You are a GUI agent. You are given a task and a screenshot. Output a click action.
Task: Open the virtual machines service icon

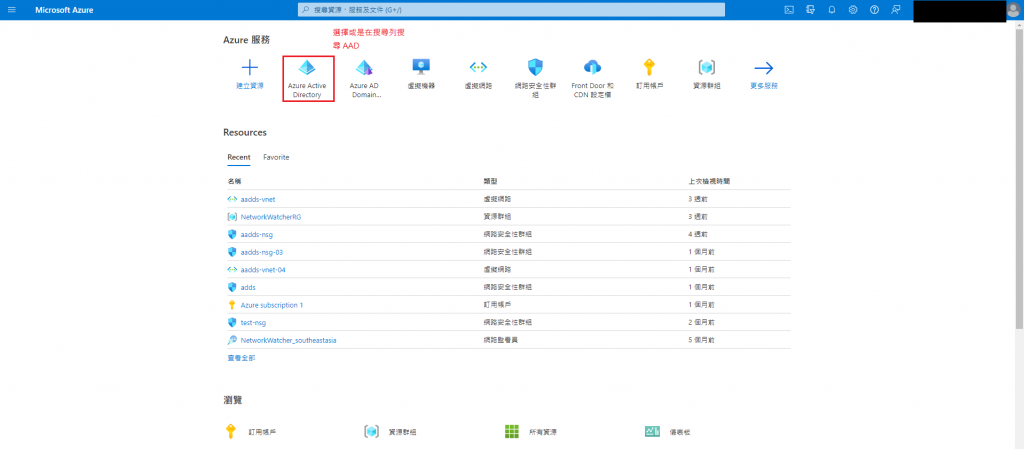(421, 67)
